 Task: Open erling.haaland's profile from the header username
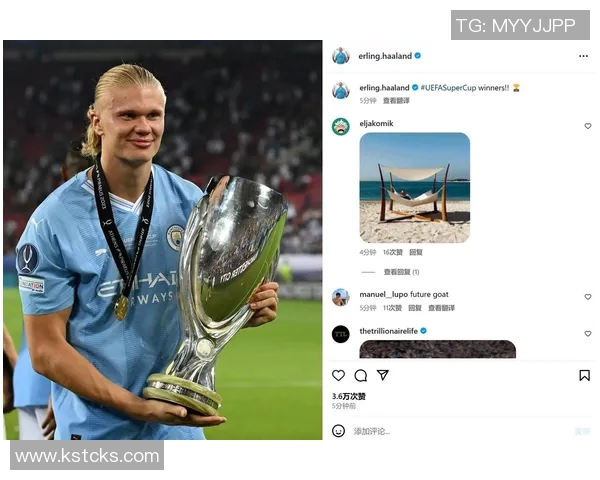(x=385, y=56)
